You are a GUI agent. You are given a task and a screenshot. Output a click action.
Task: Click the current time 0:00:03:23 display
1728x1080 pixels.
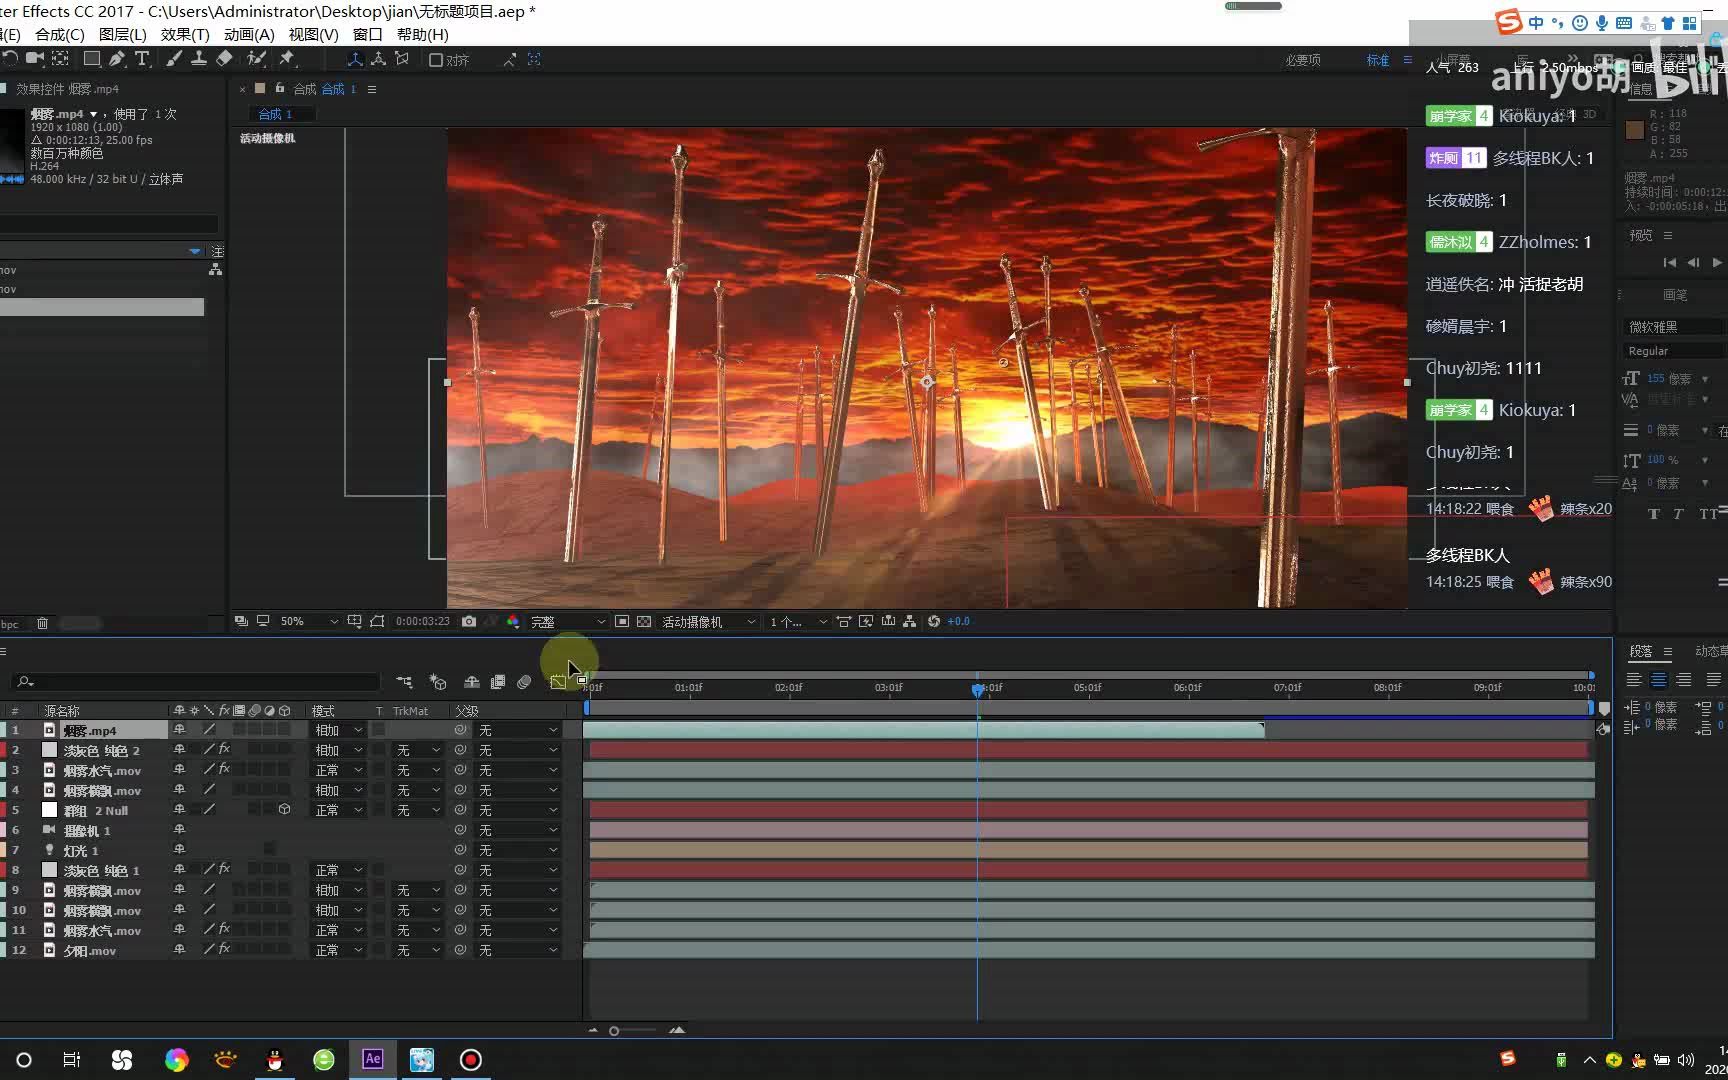pos(422,621)
